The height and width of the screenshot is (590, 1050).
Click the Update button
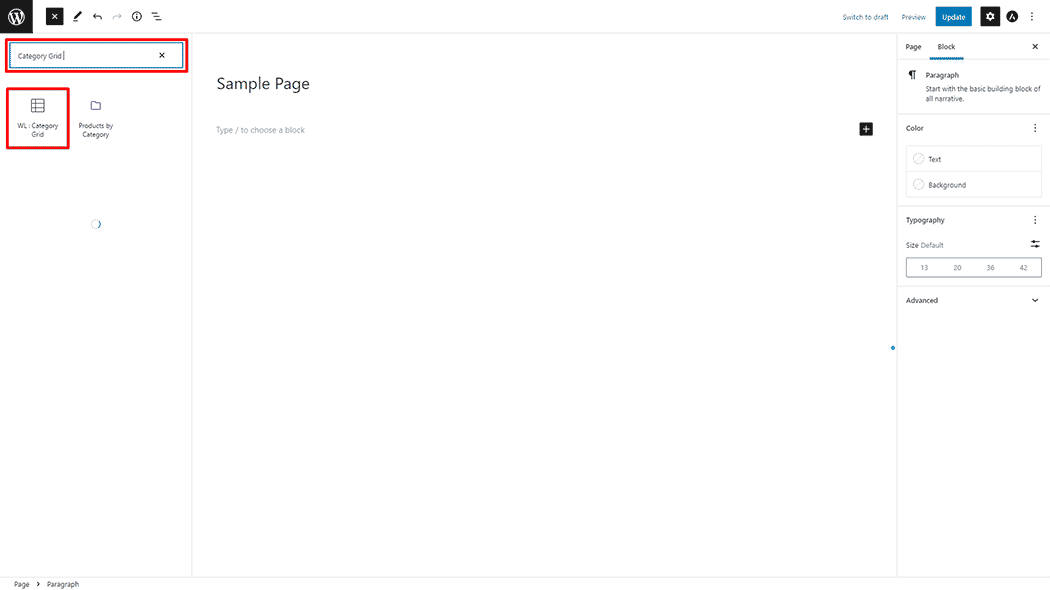pyautogui.click(x=954, y=17)
